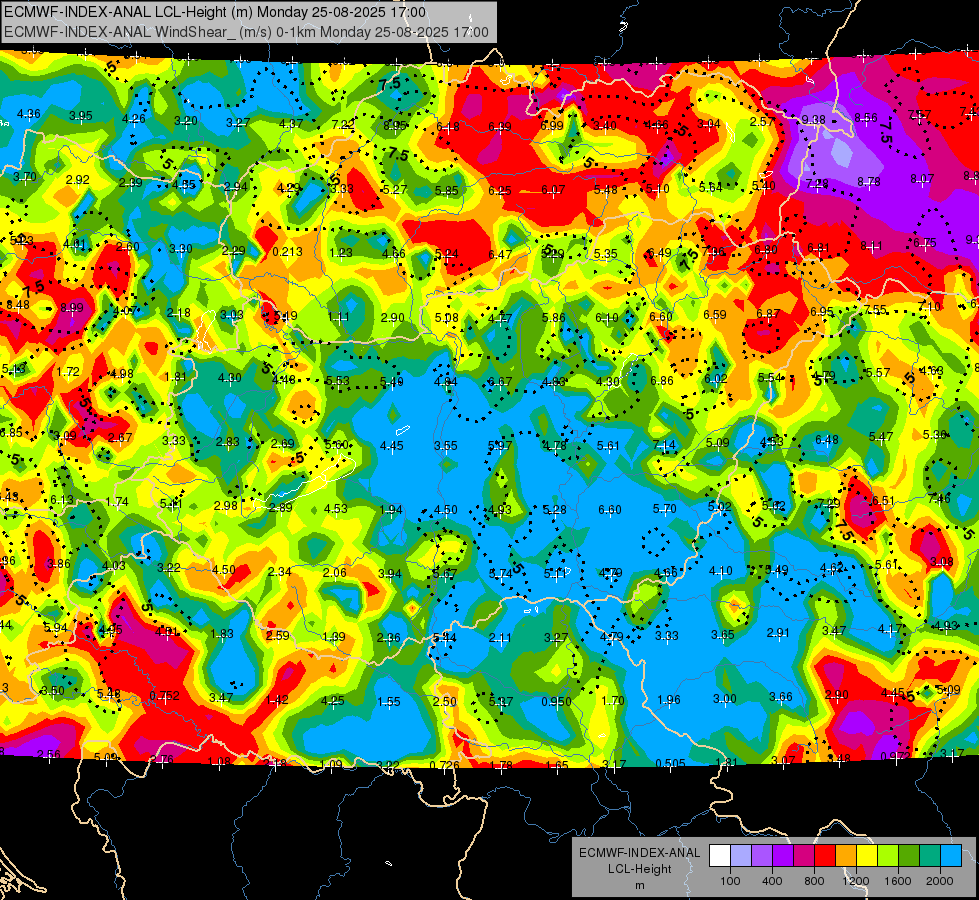Click the LCL-Height title line
Image resolution: width=979 pixels, height=900 pixels.
[x=215, y=12]
